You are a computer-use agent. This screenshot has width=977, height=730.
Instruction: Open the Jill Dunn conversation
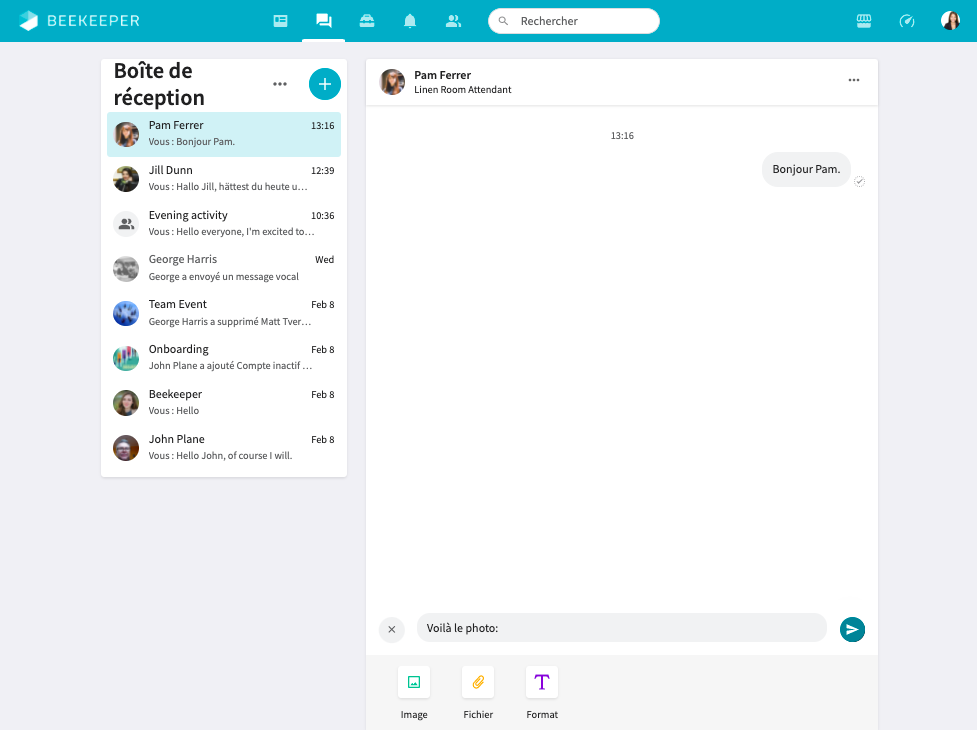(223, 178)
